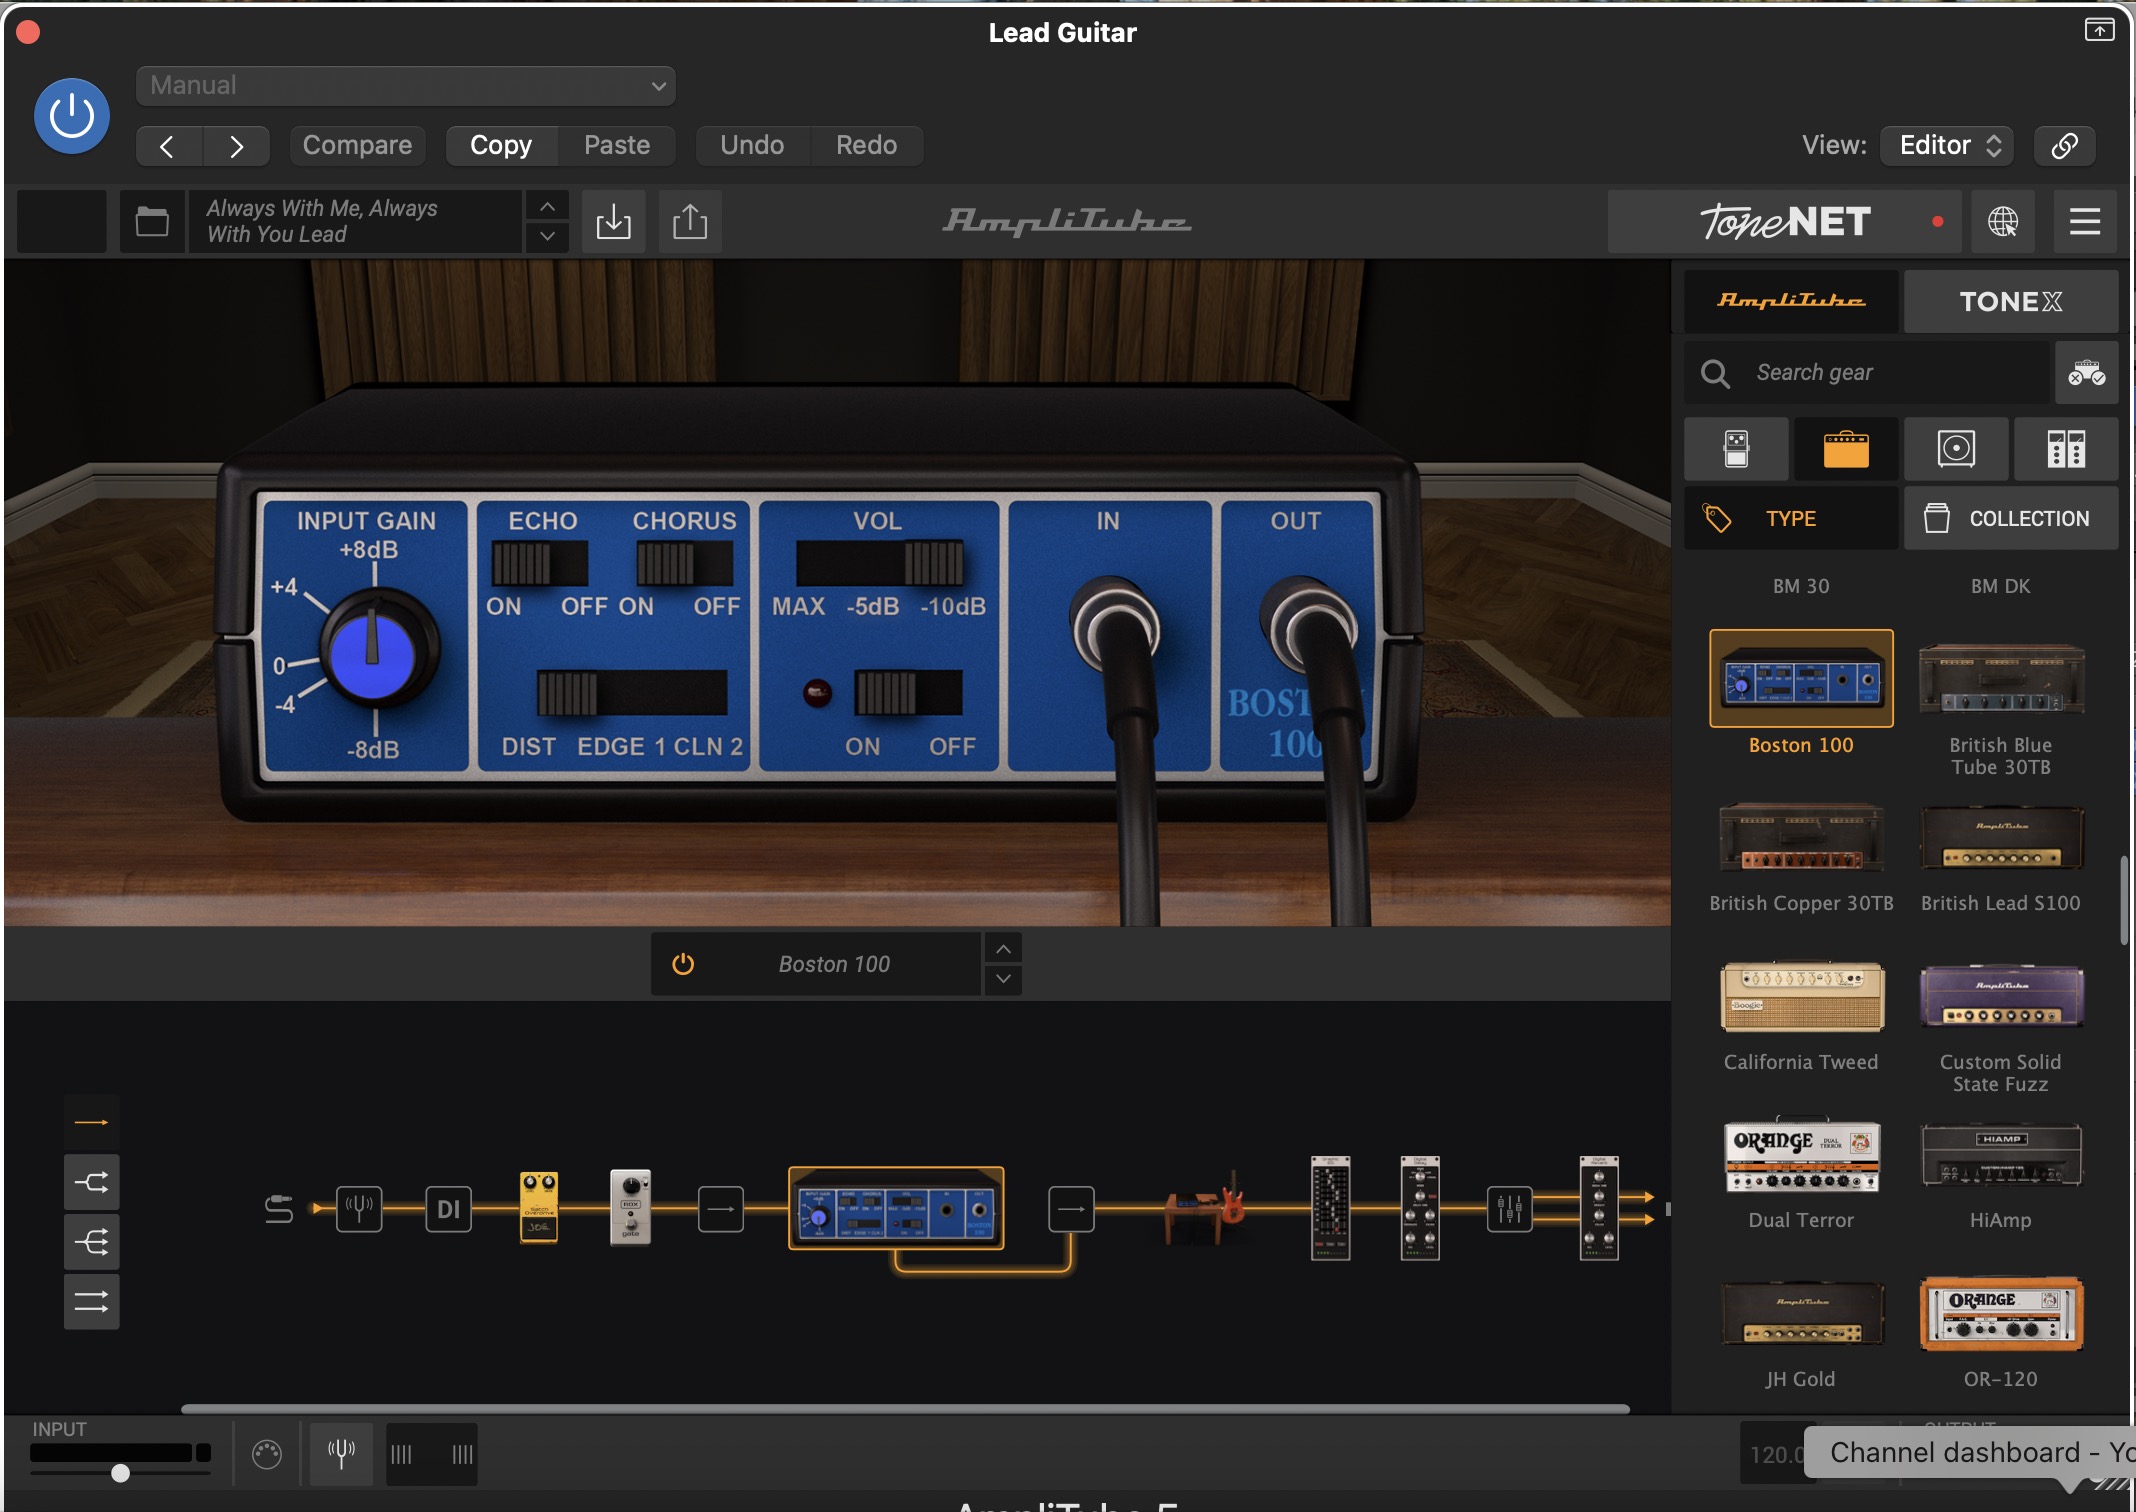
Task: Select the cabinet speaker category icon
Action: (x=1956, y=449)
